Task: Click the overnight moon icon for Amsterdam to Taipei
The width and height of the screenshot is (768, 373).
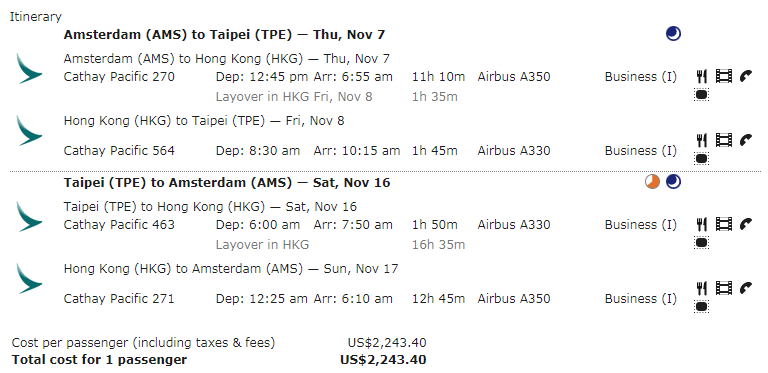Action: coord(673,34)
